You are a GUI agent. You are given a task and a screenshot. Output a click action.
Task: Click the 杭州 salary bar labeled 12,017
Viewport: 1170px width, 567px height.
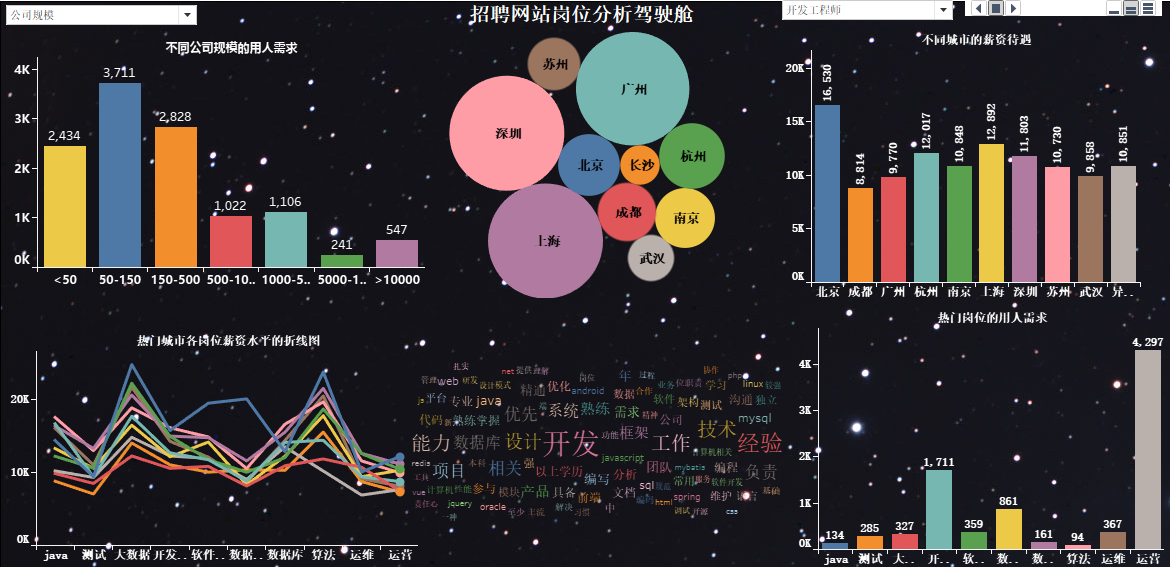point(926,217)
